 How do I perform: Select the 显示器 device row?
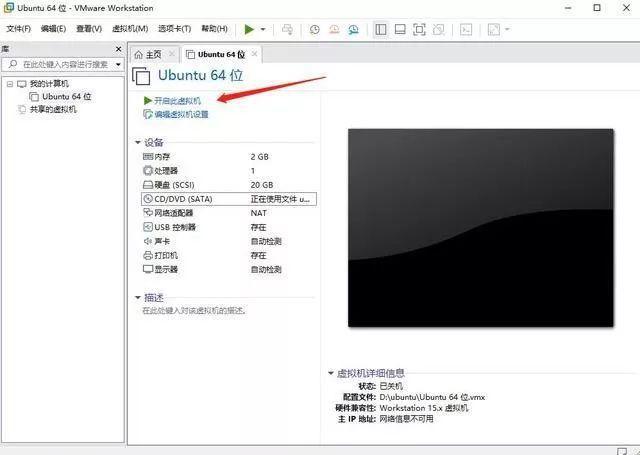[x=229, y=269]
